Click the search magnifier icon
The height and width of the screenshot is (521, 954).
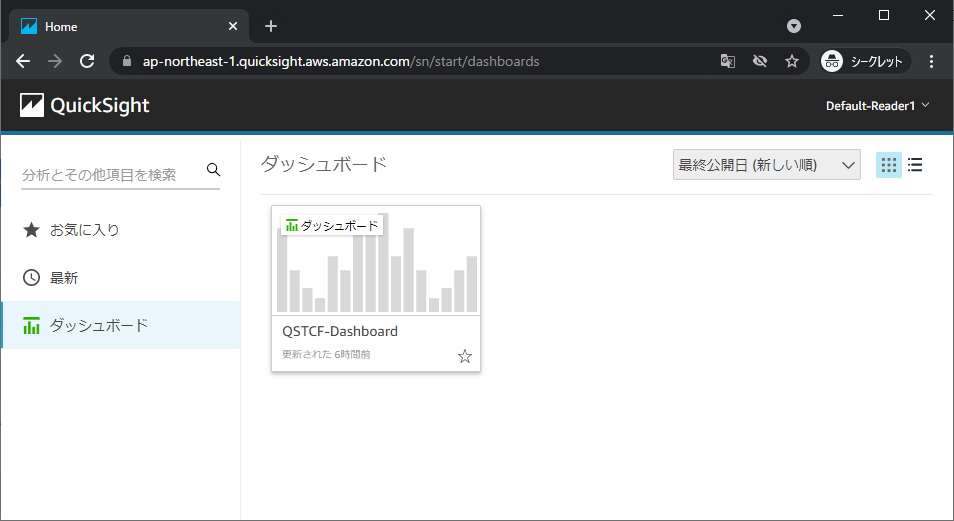coord(213,170)
